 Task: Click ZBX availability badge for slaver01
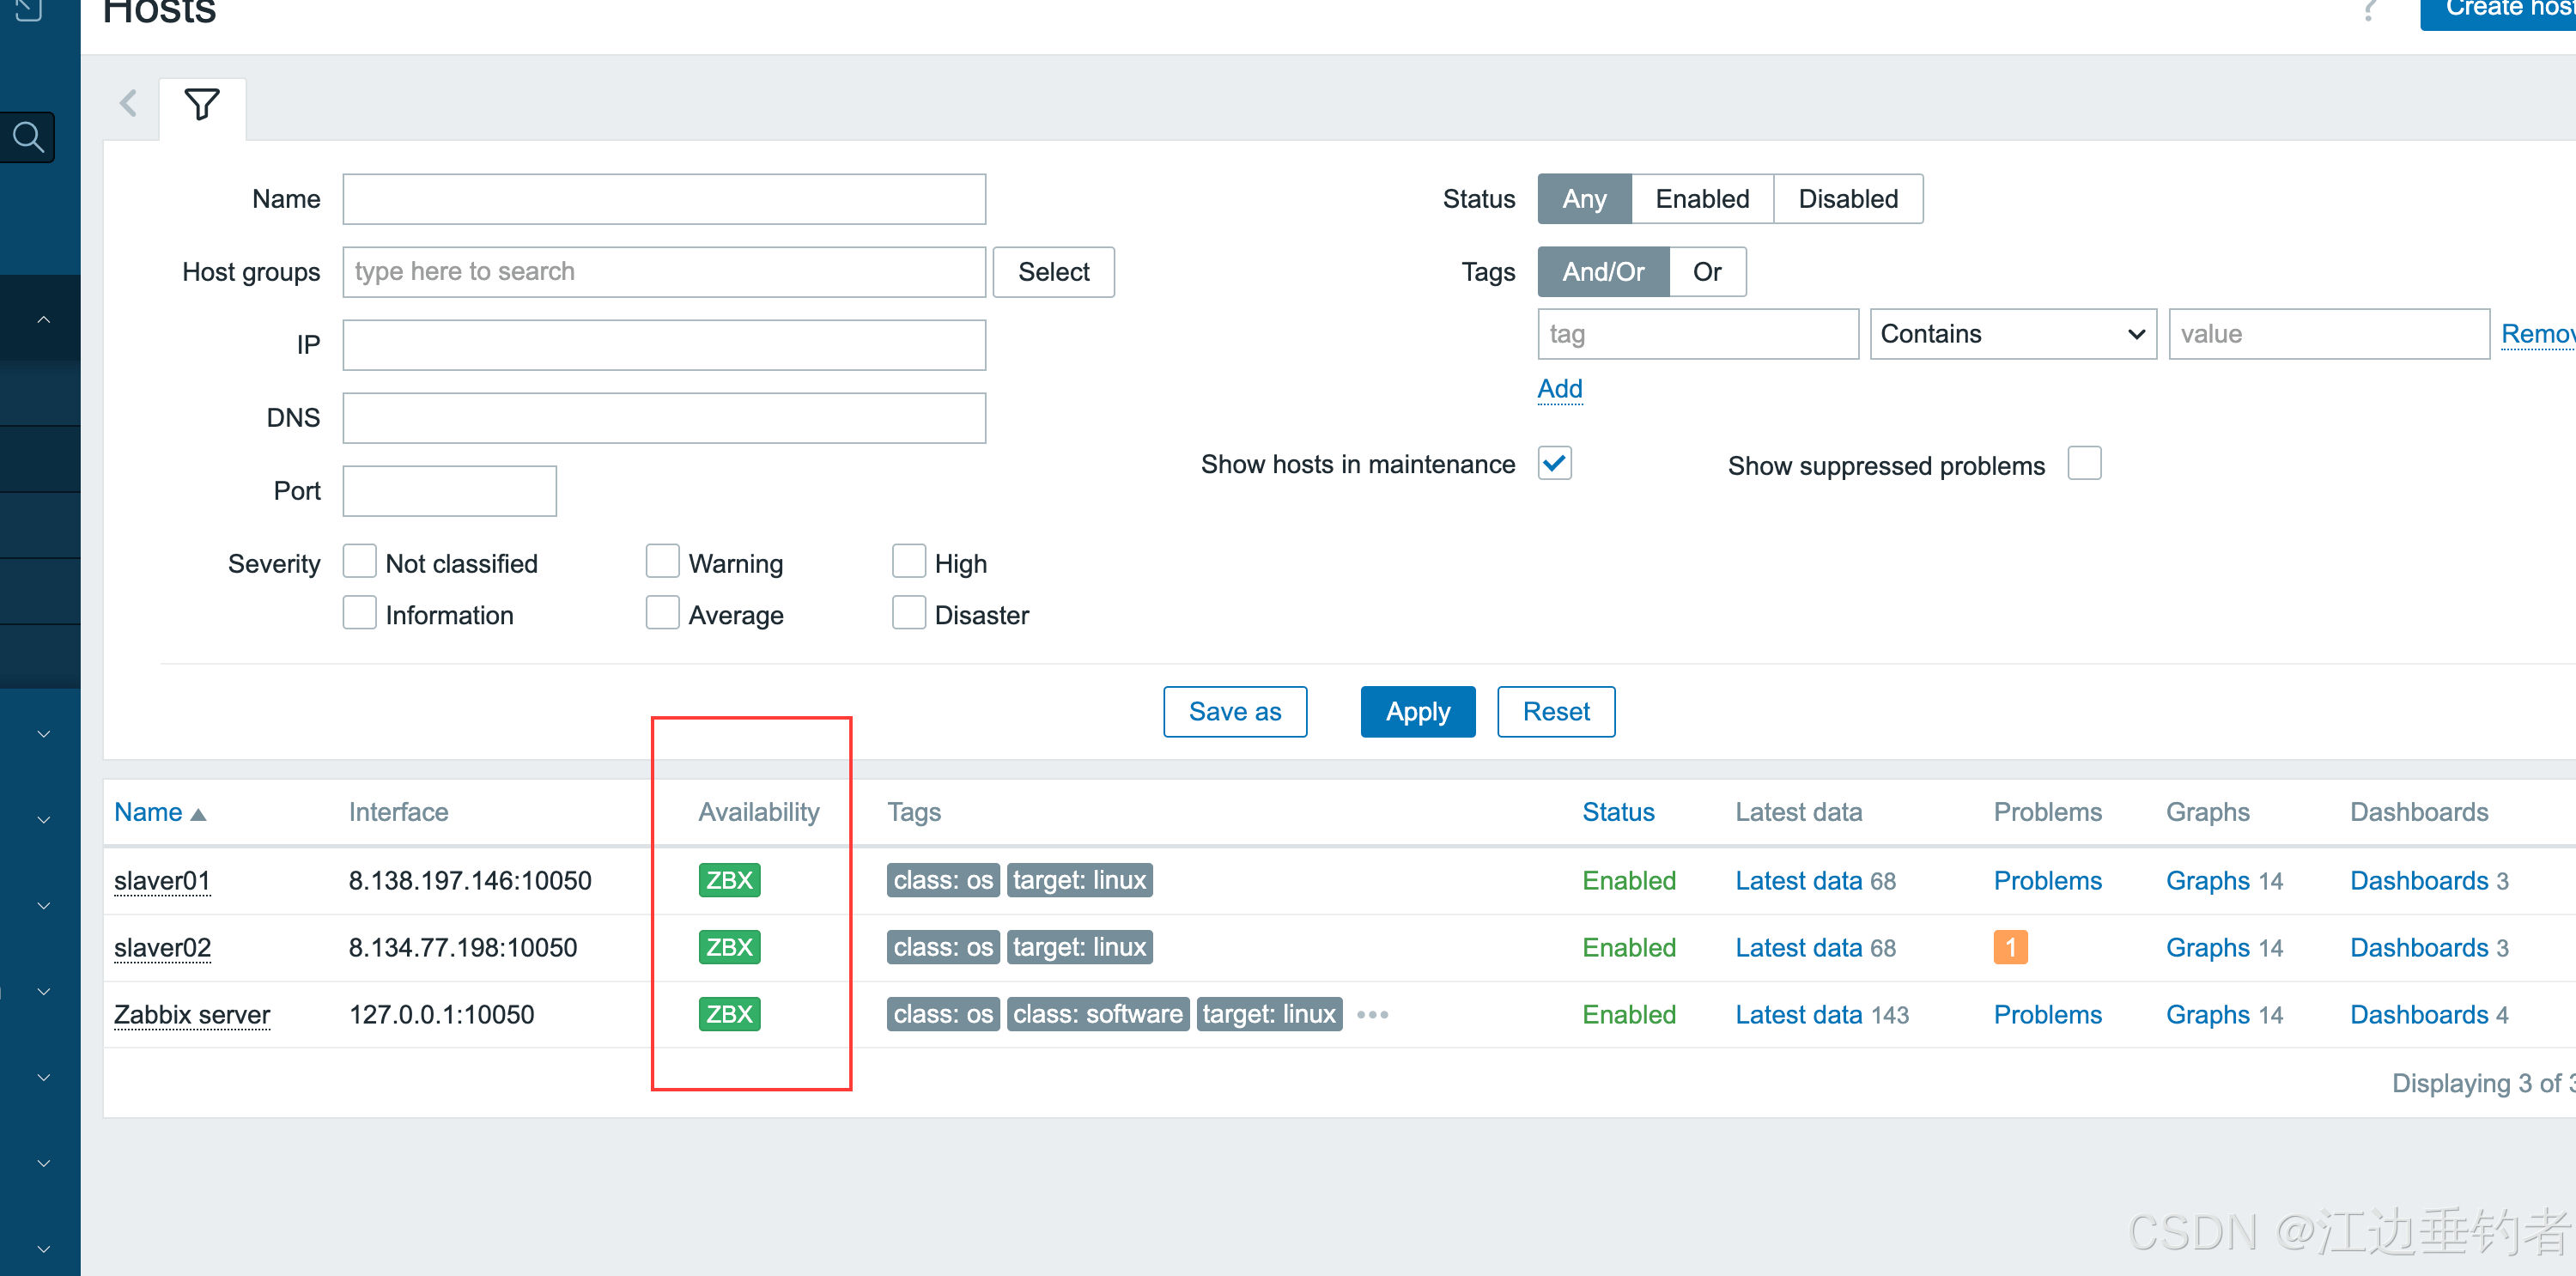coord(728,880)
